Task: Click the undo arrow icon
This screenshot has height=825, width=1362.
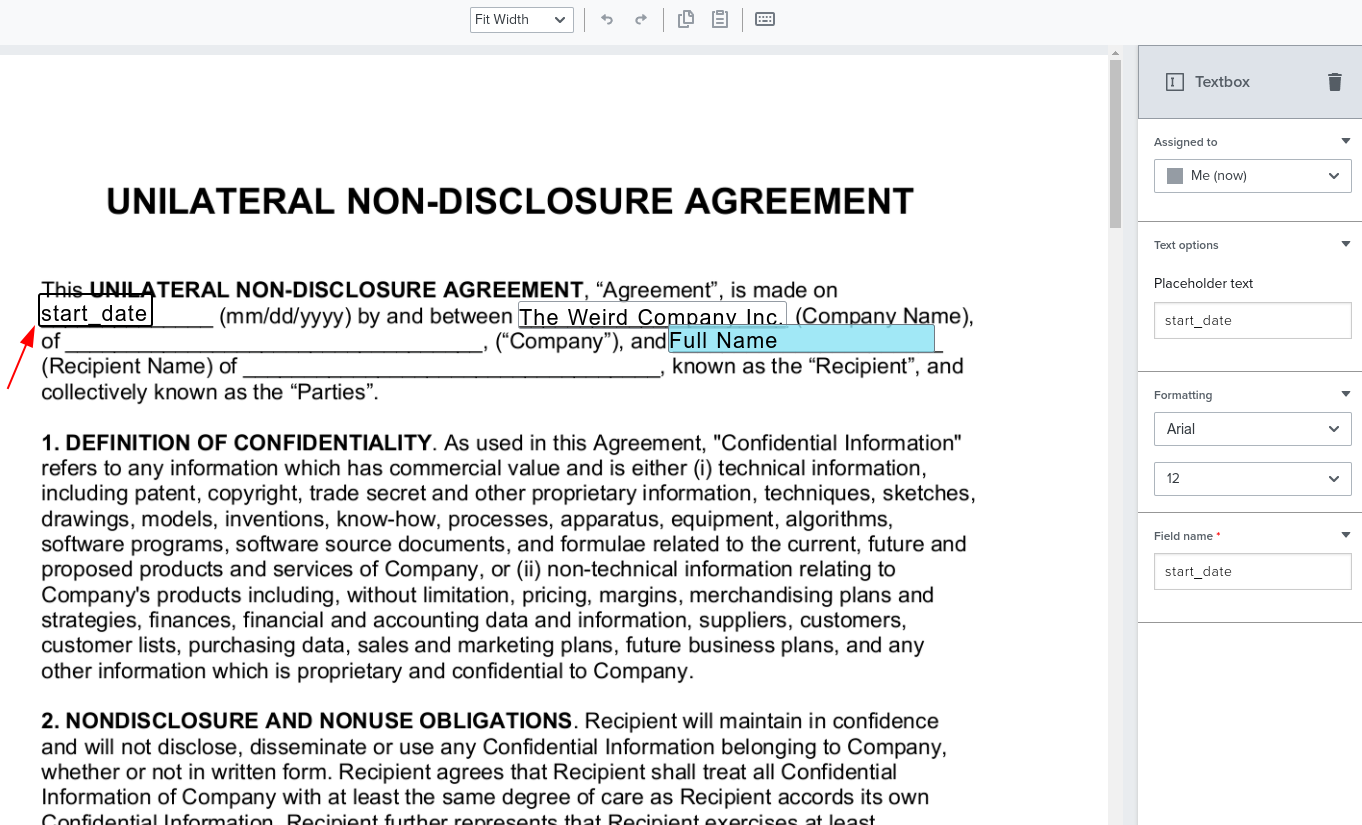Action: (x=606, y=19)
